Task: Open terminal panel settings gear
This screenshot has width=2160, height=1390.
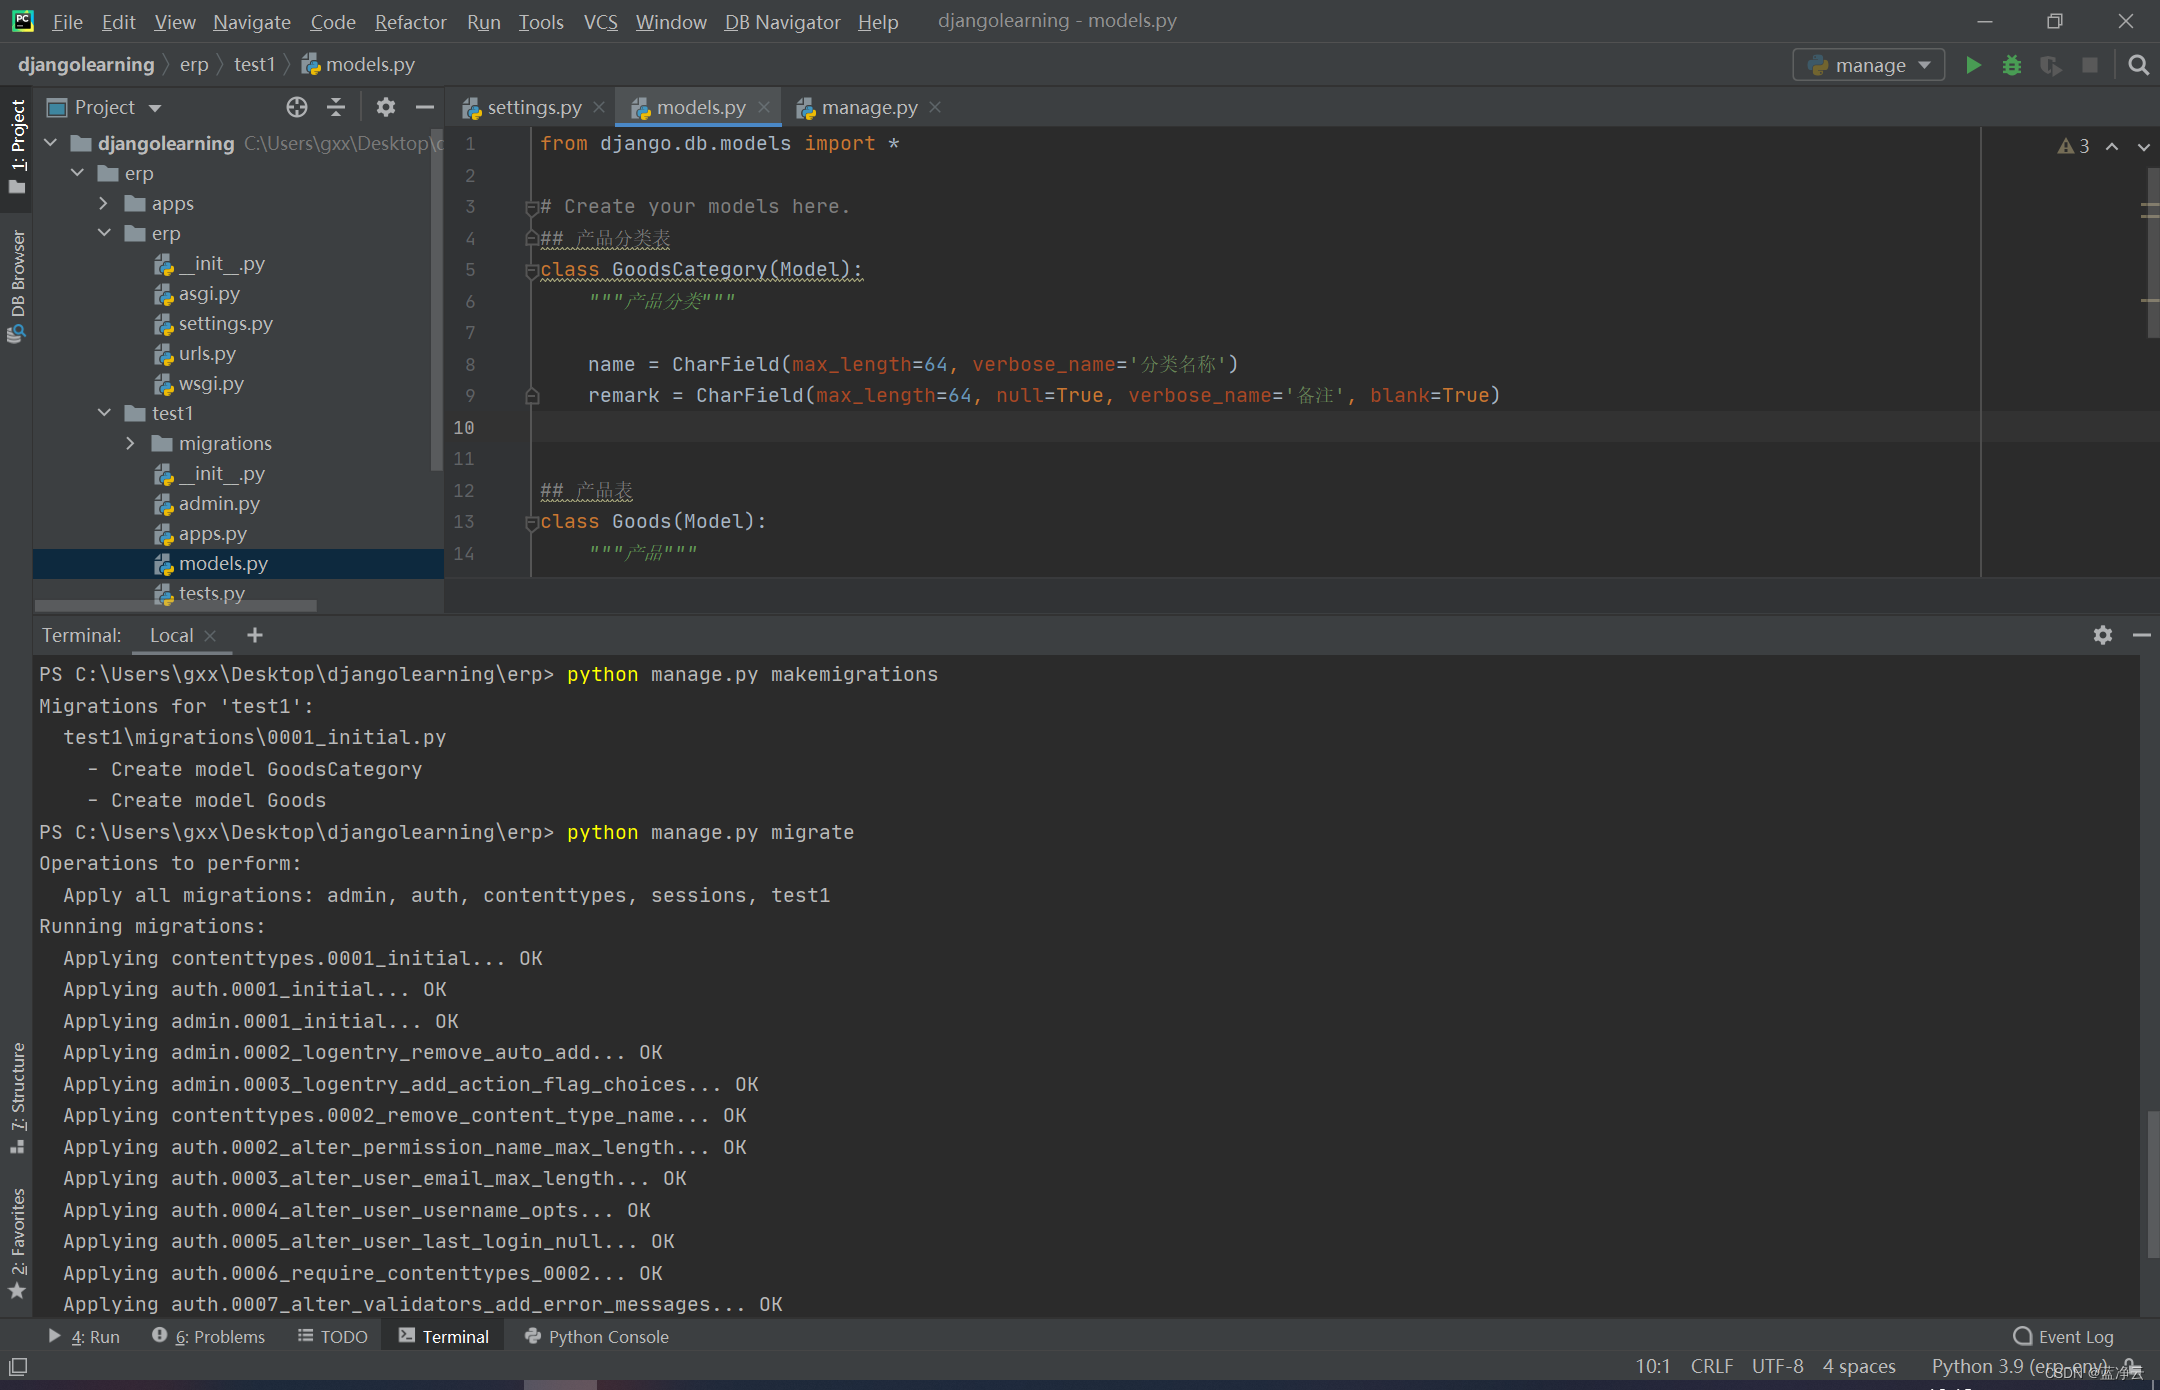Action: [2103, 635]
